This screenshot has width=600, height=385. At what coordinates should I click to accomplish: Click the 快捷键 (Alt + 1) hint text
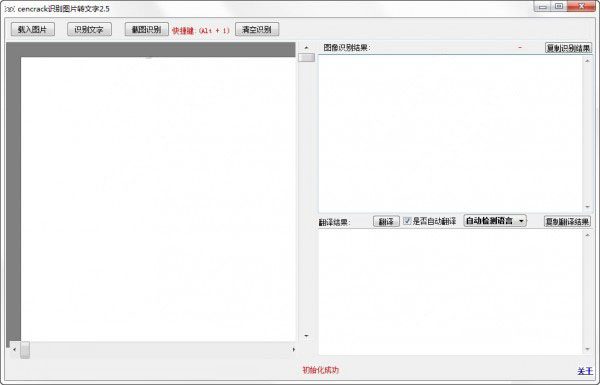201,30
